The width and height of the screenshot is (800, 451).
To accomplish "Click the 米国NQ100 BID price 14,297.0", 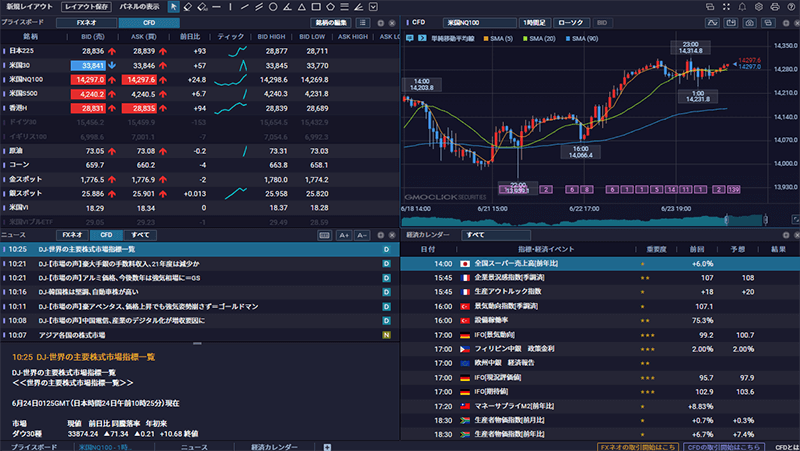I will pos(89,80).
